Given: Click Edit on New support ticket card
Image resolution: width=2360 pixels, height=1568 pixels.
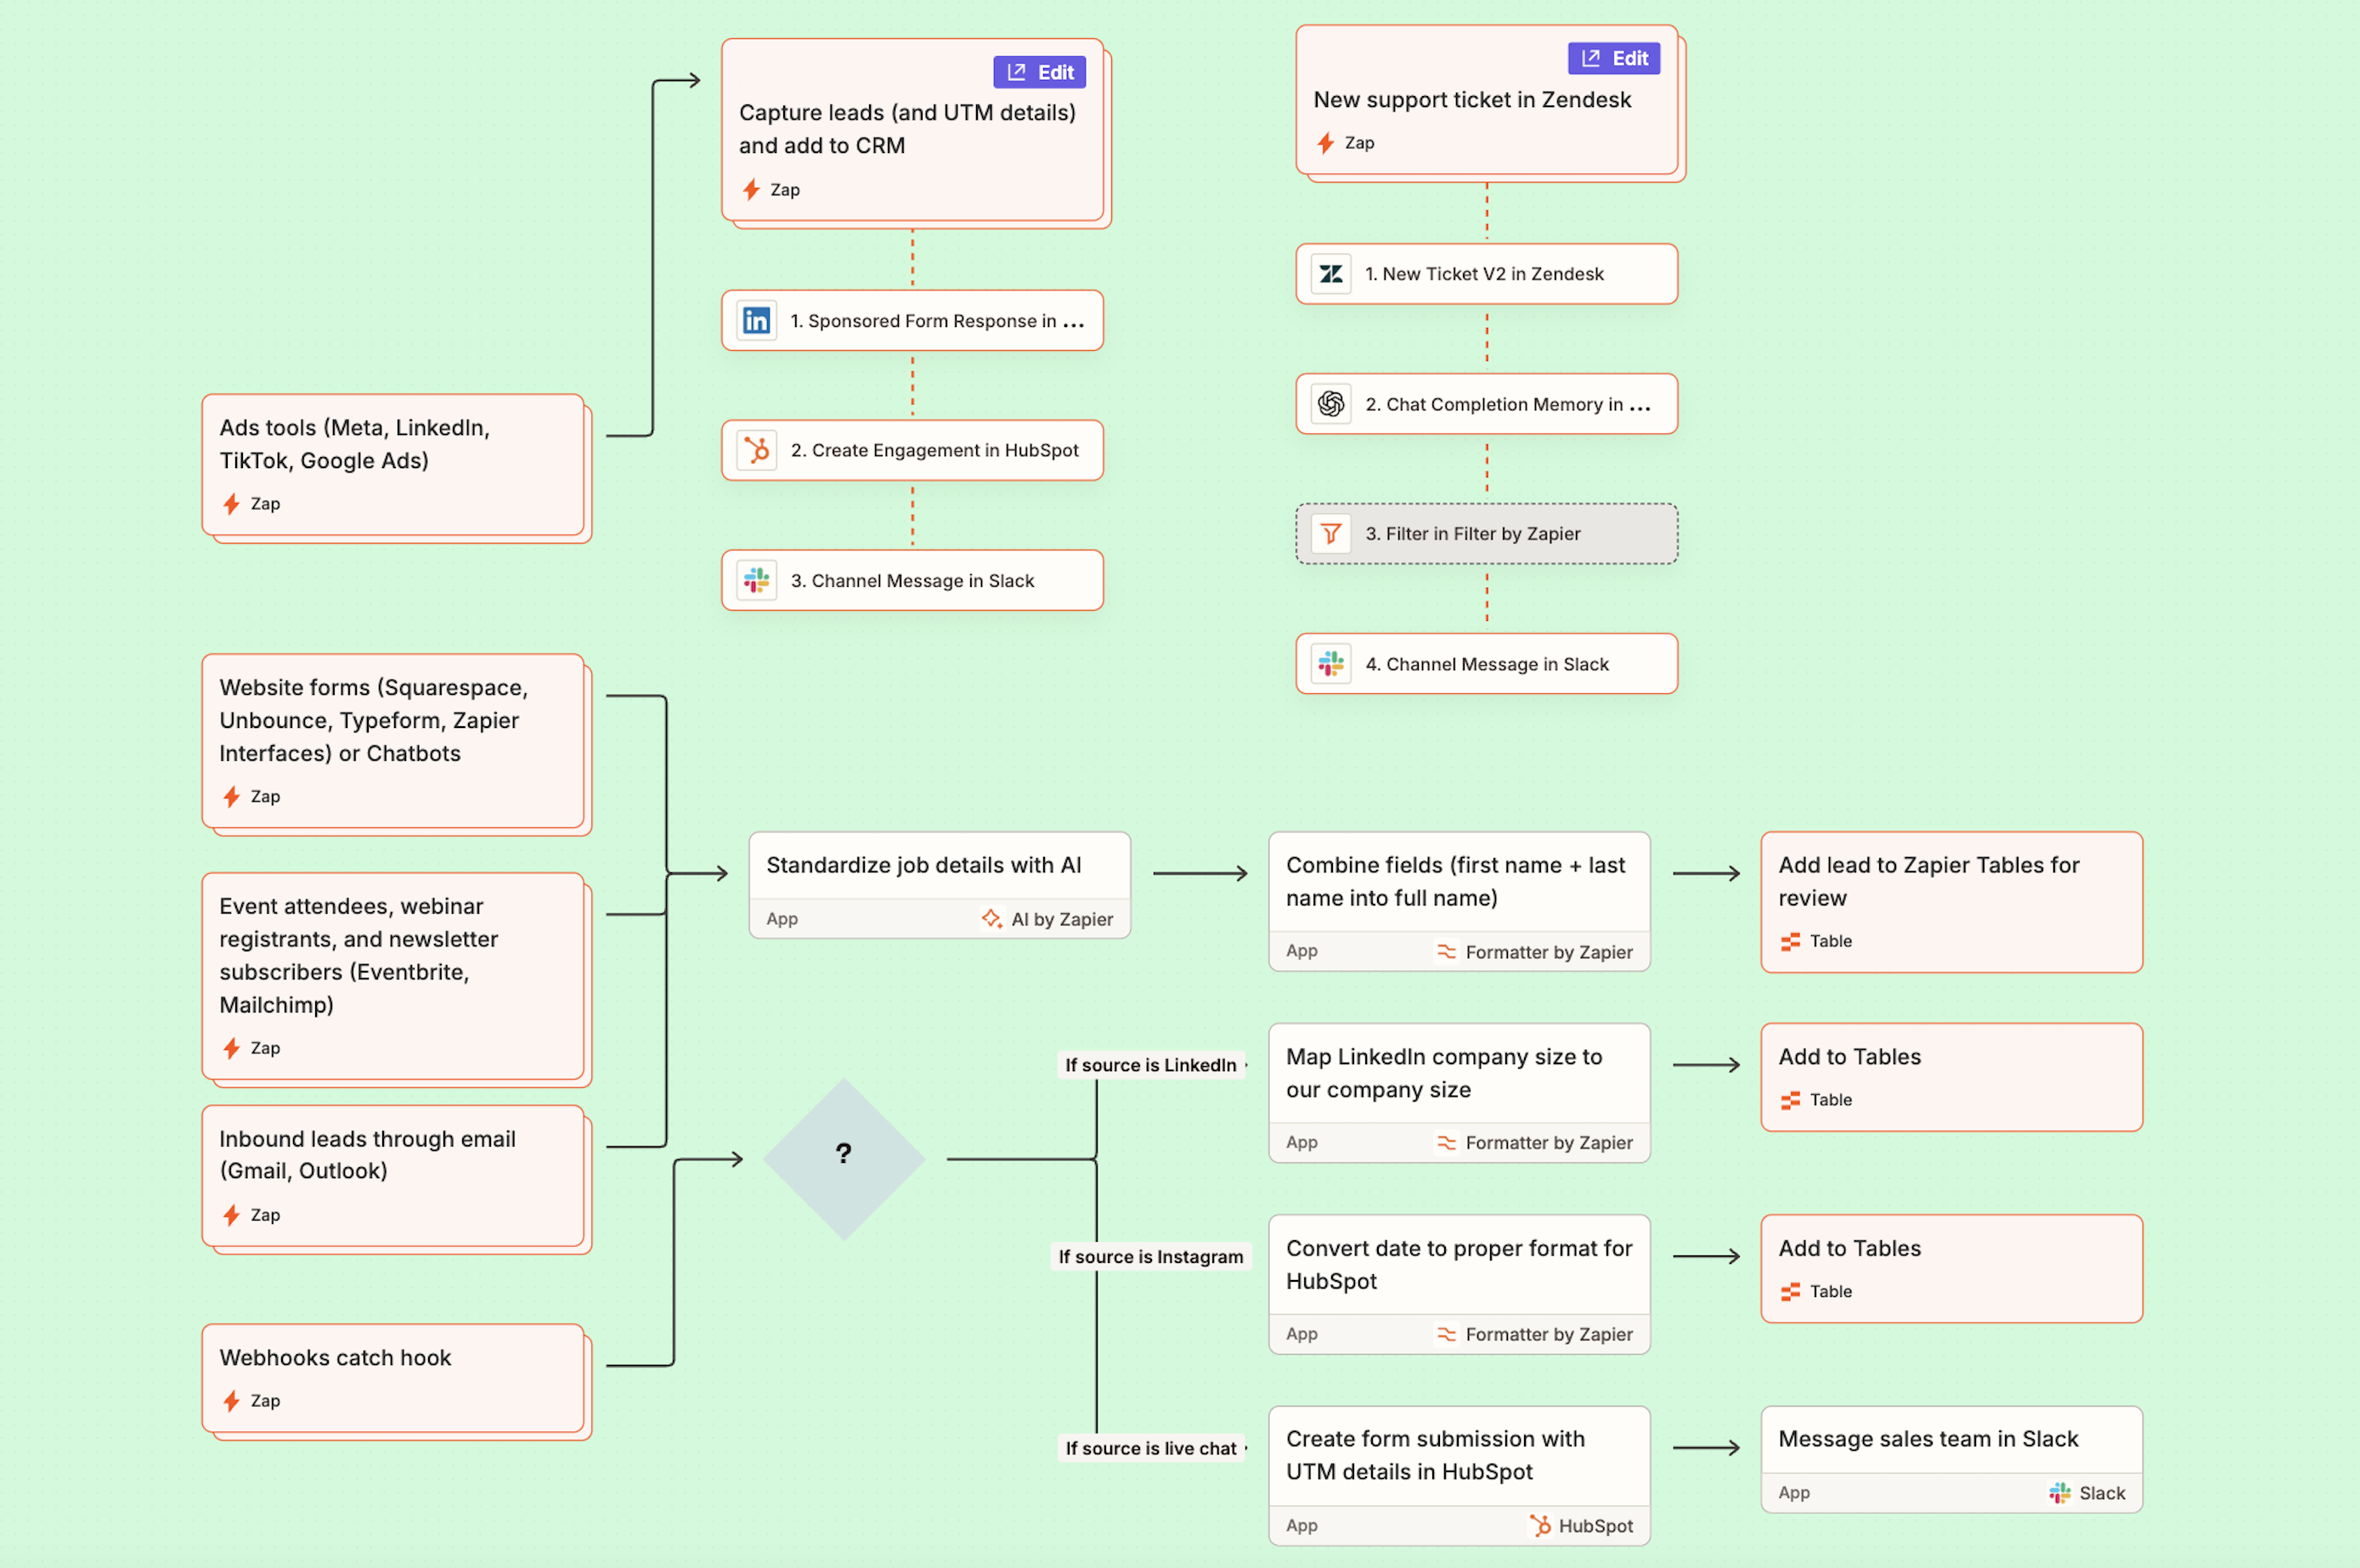Looking at the screenshot, I should (1614, 58).
